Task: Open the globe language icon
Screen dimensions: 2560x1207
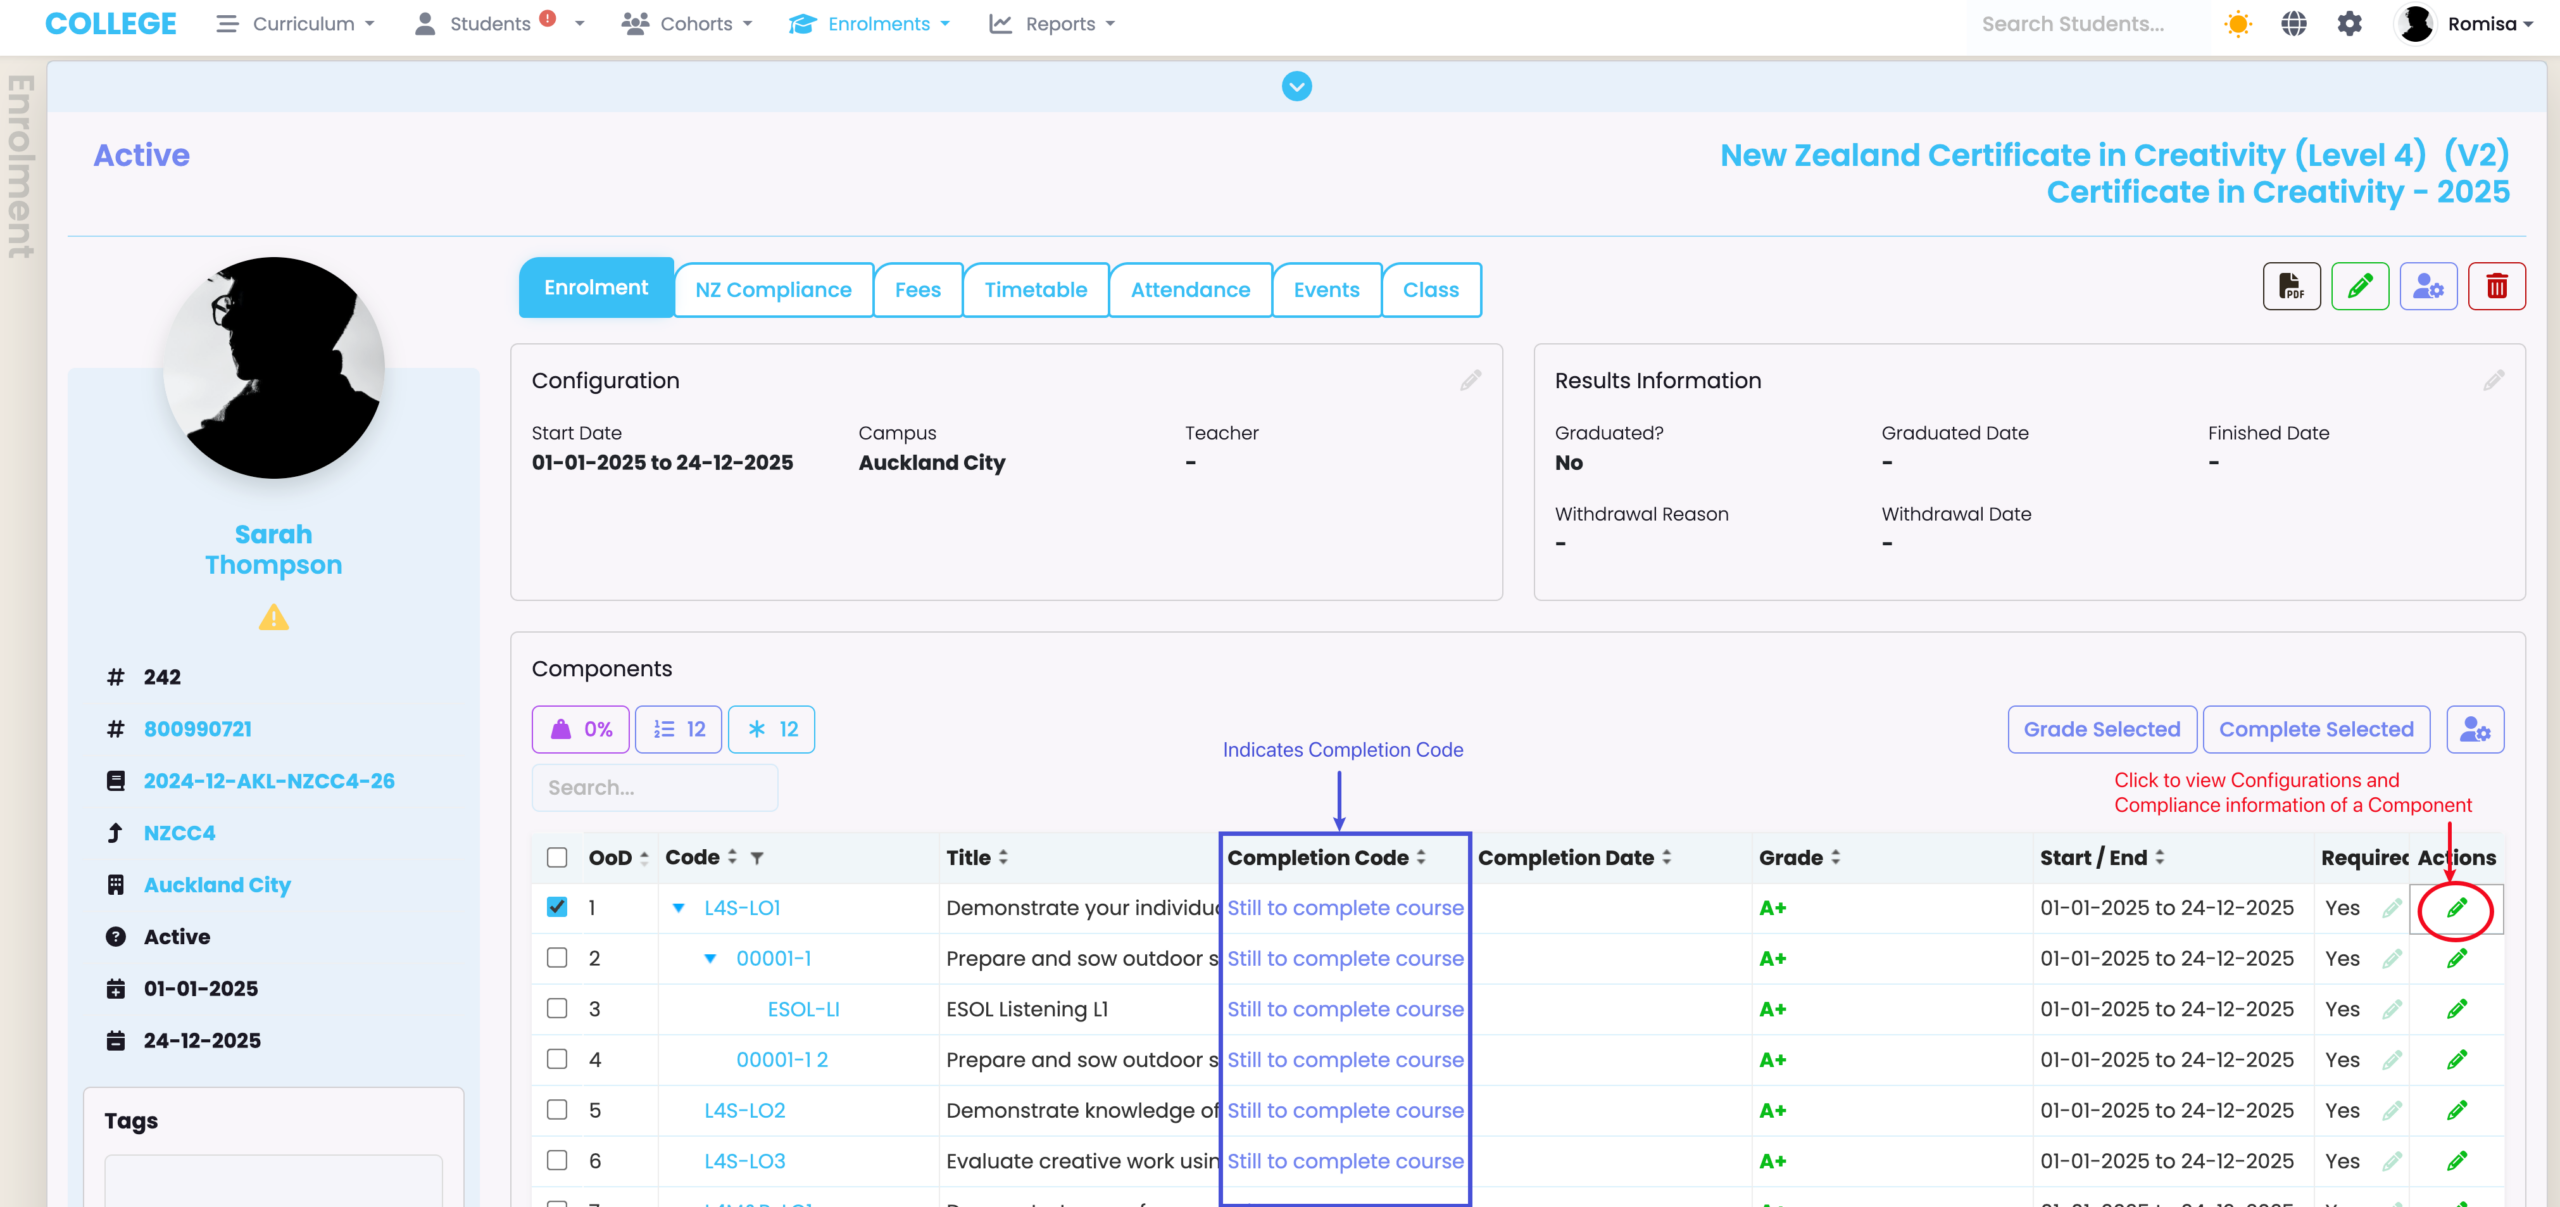Action: point(2294,24)
